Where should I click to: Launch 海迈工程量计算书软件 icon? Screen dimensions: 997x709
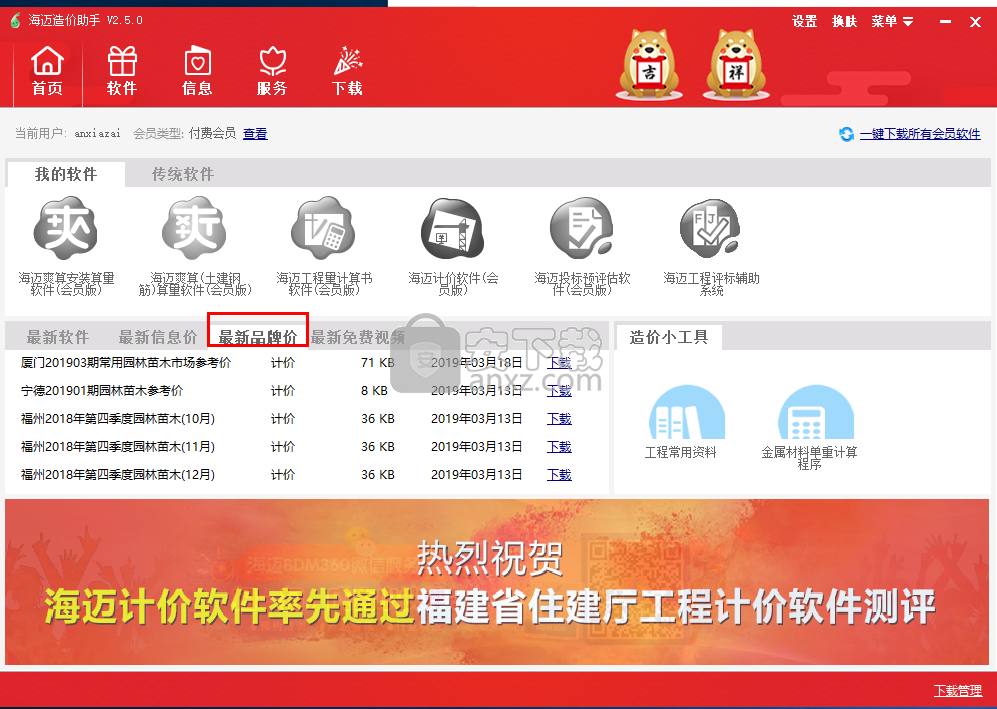323,228
